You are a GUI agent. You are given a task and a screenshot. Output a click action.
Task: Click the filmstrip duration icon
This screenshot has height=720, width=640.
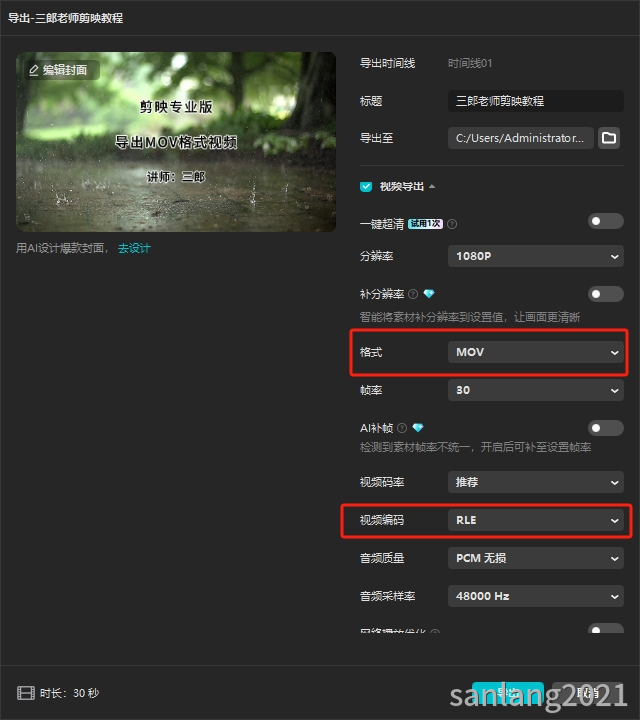(x=26, y=693)
